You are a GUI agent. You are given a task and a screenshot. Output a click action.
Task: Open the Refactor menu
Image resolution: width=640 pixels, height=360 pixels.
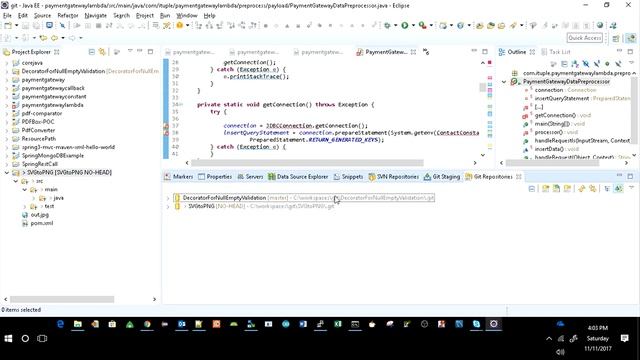(x=68, y=16)
